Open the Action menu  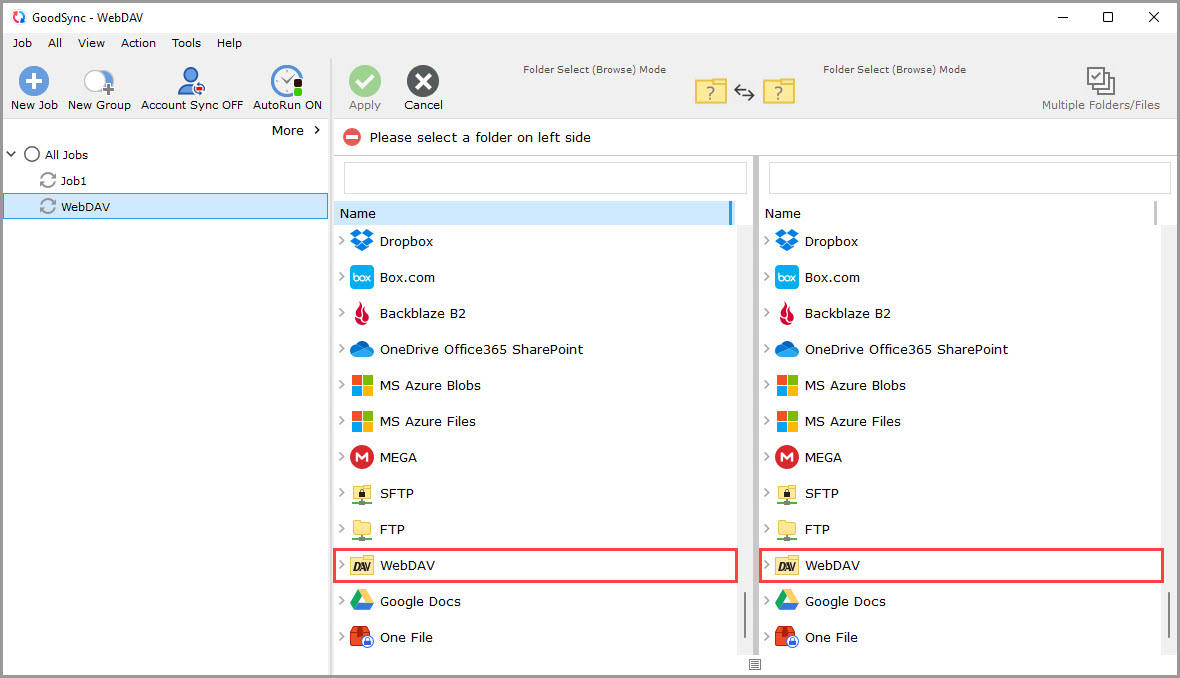point(138,43)
